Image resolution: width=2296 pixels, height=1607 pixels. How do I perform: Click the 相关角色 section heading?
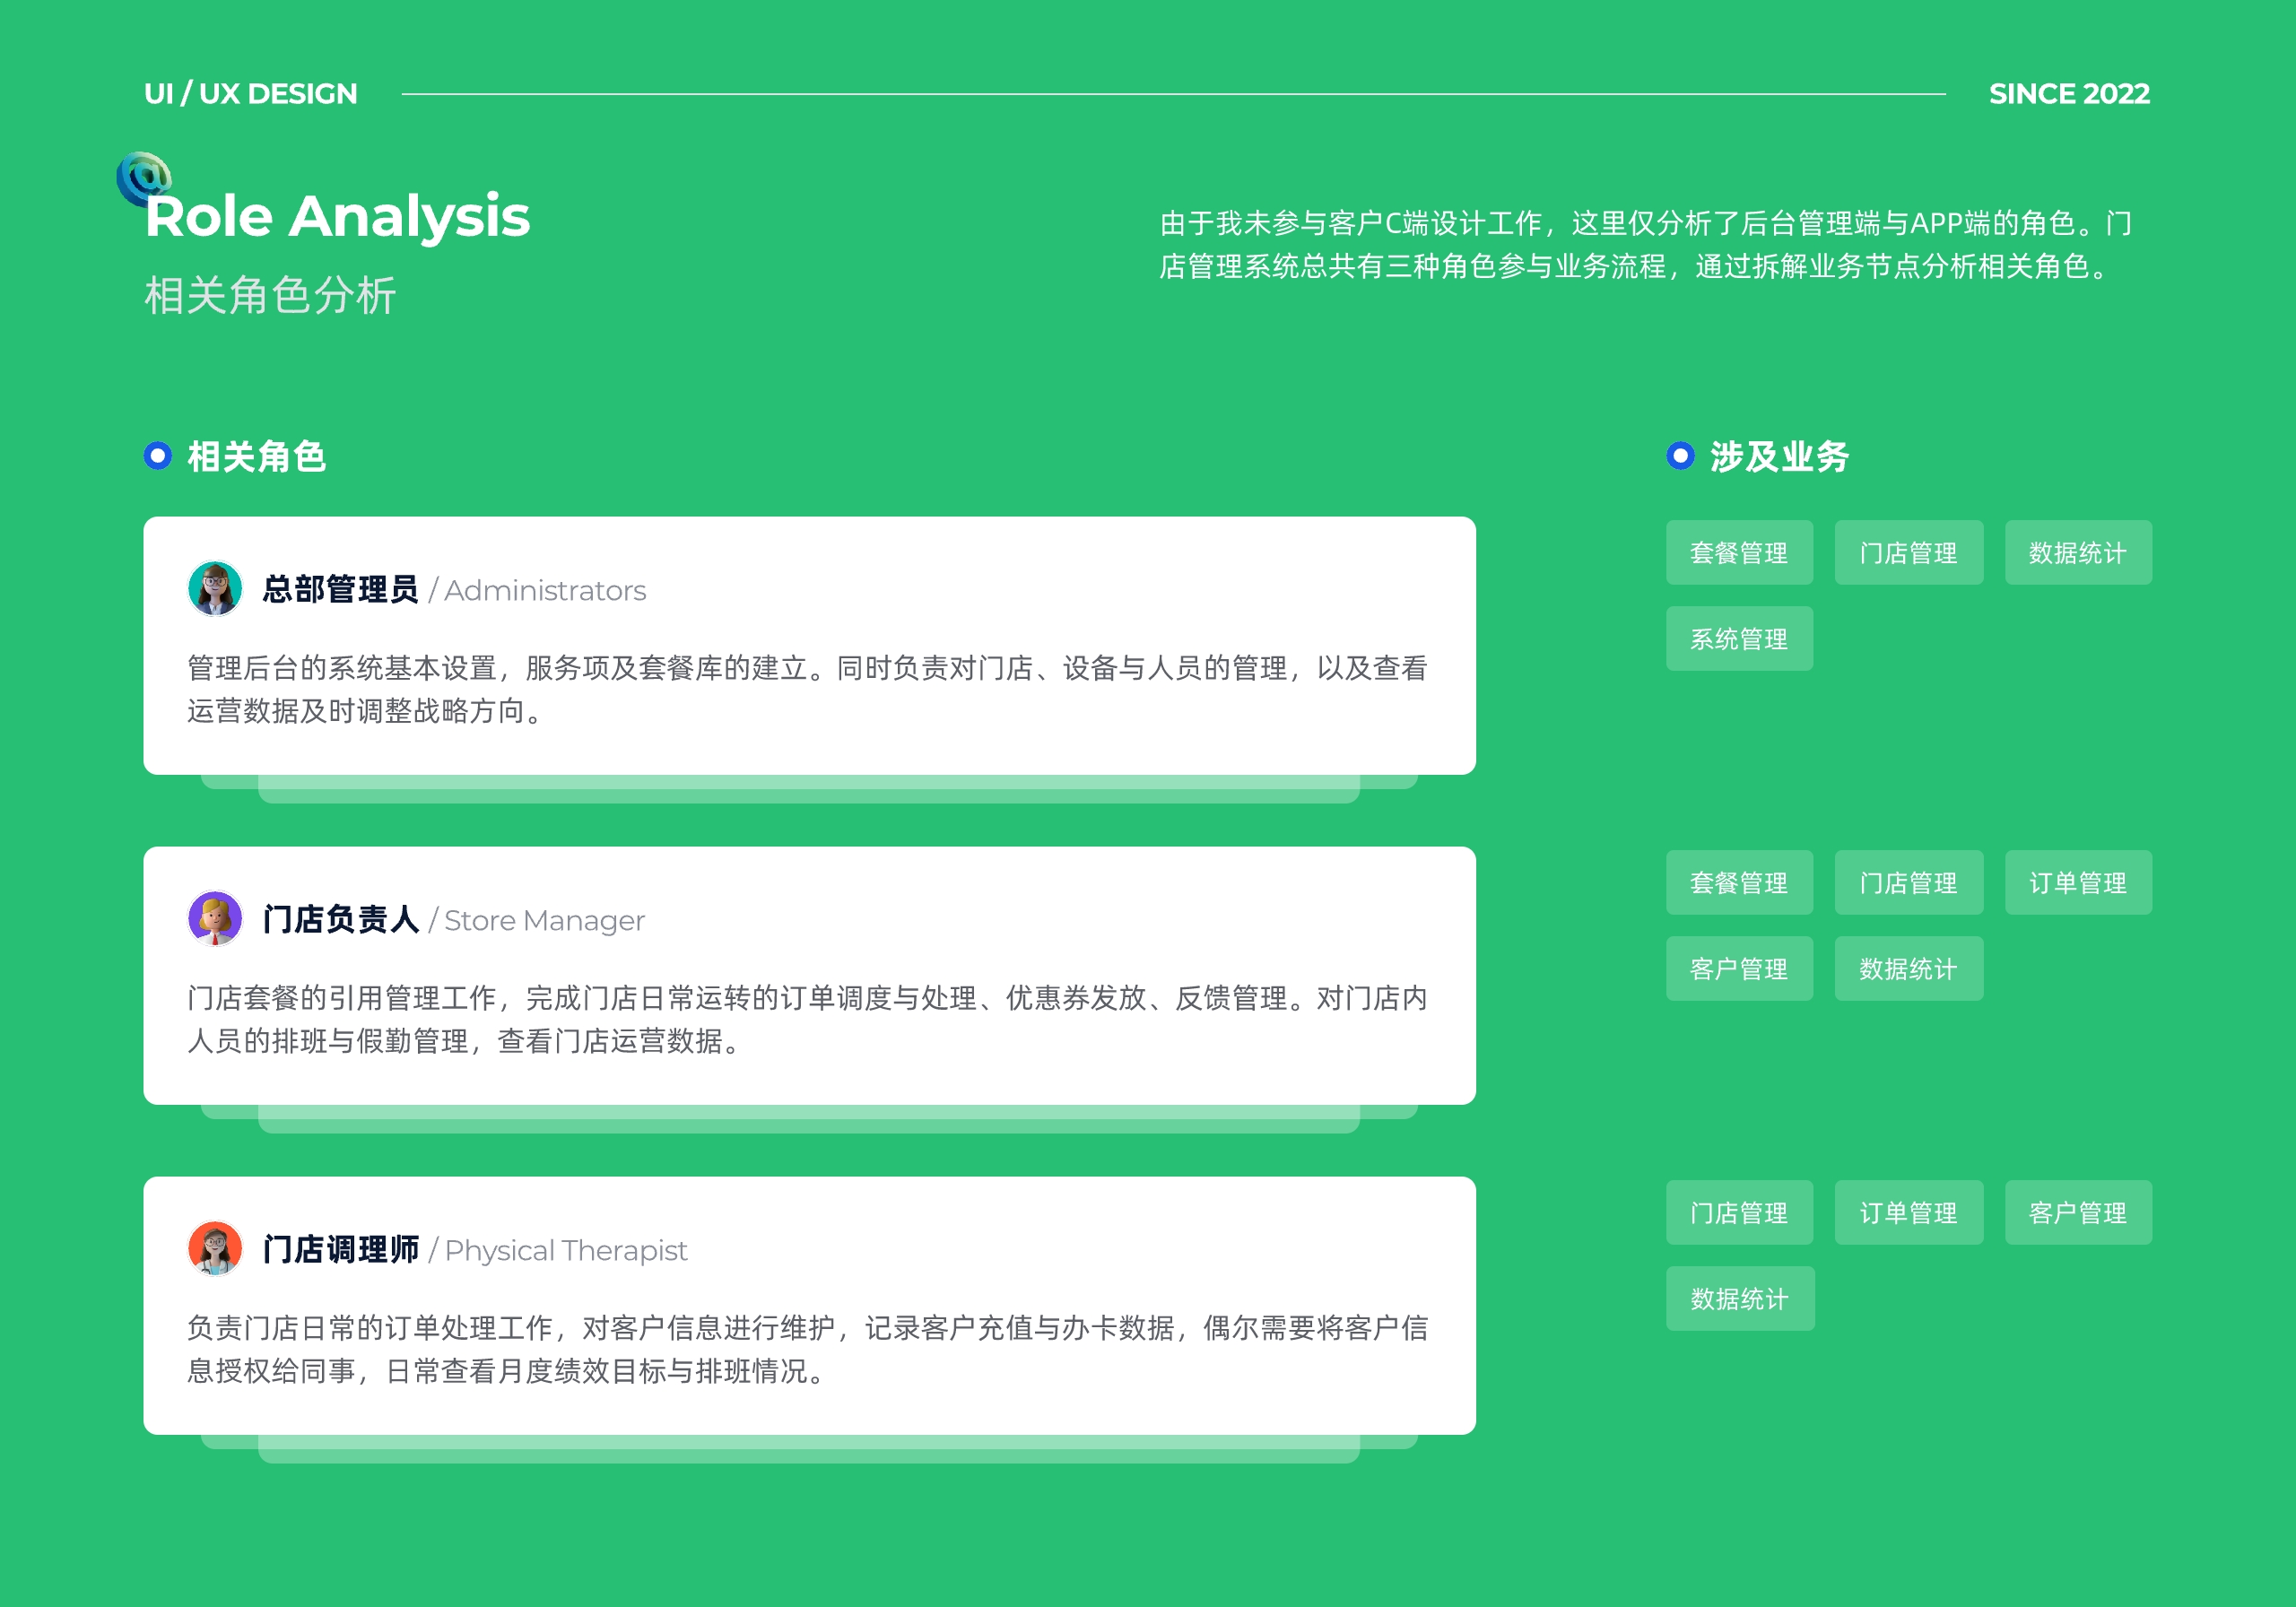pyautogui.click(x=257, y=456)
